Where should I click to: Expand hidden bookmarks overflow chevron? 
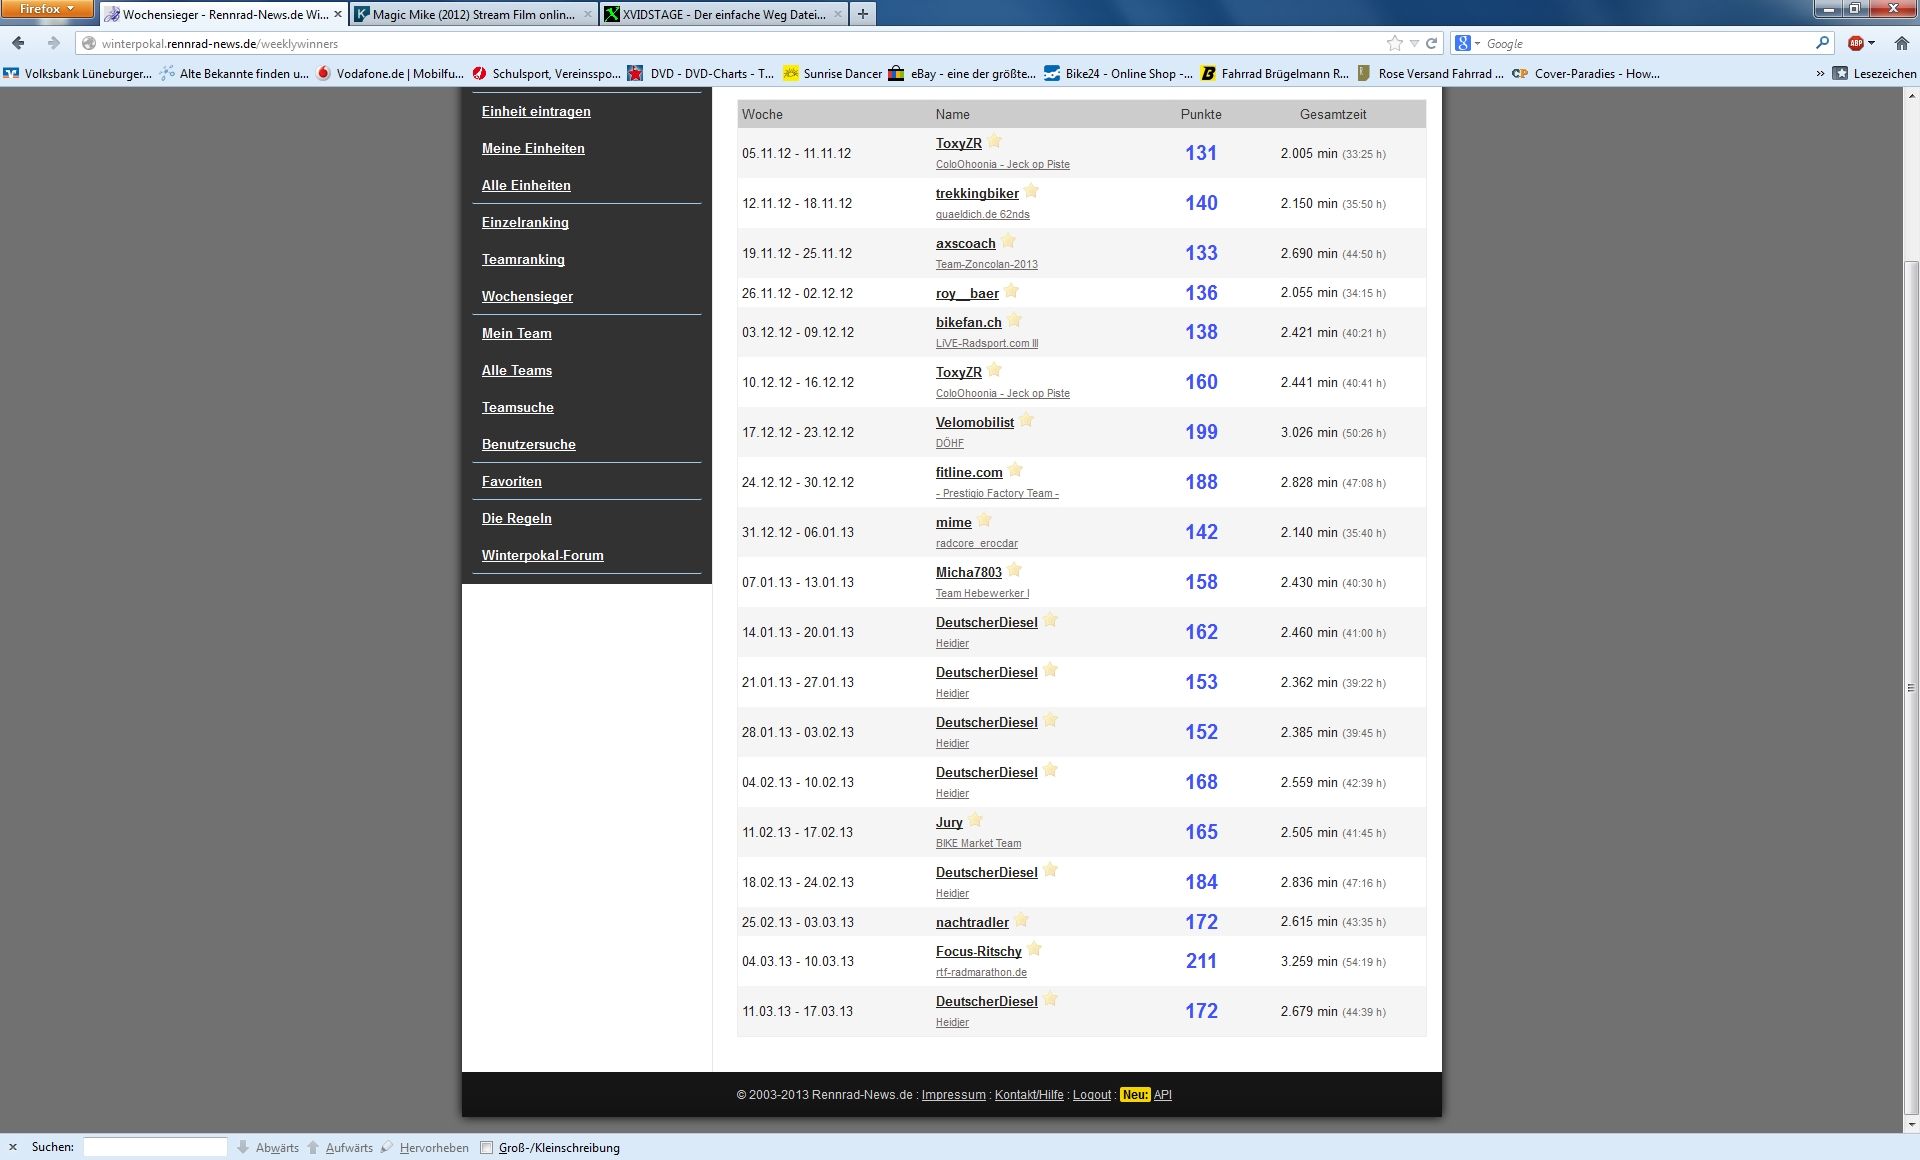(x=1820, y=73)
